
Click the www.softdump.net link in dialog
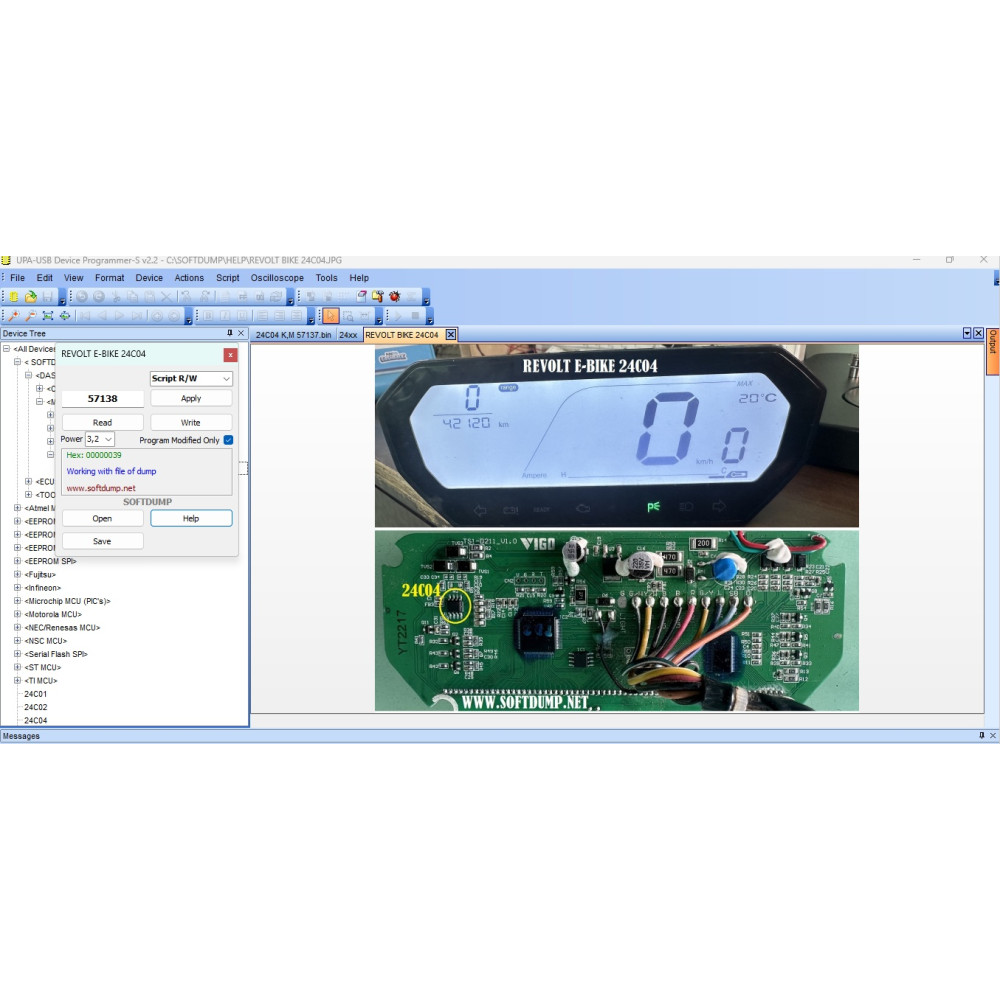pyautogui.click(x=101, y=488)
